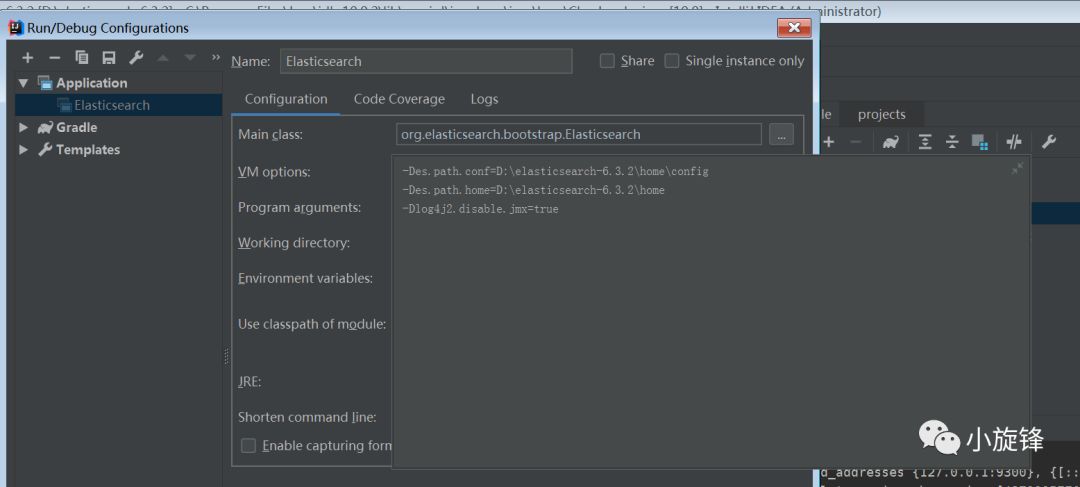The image size is (1080, 487).
Task: Detach Gradle project with minus in Gradle panel
Action: [x=856, y=142]
